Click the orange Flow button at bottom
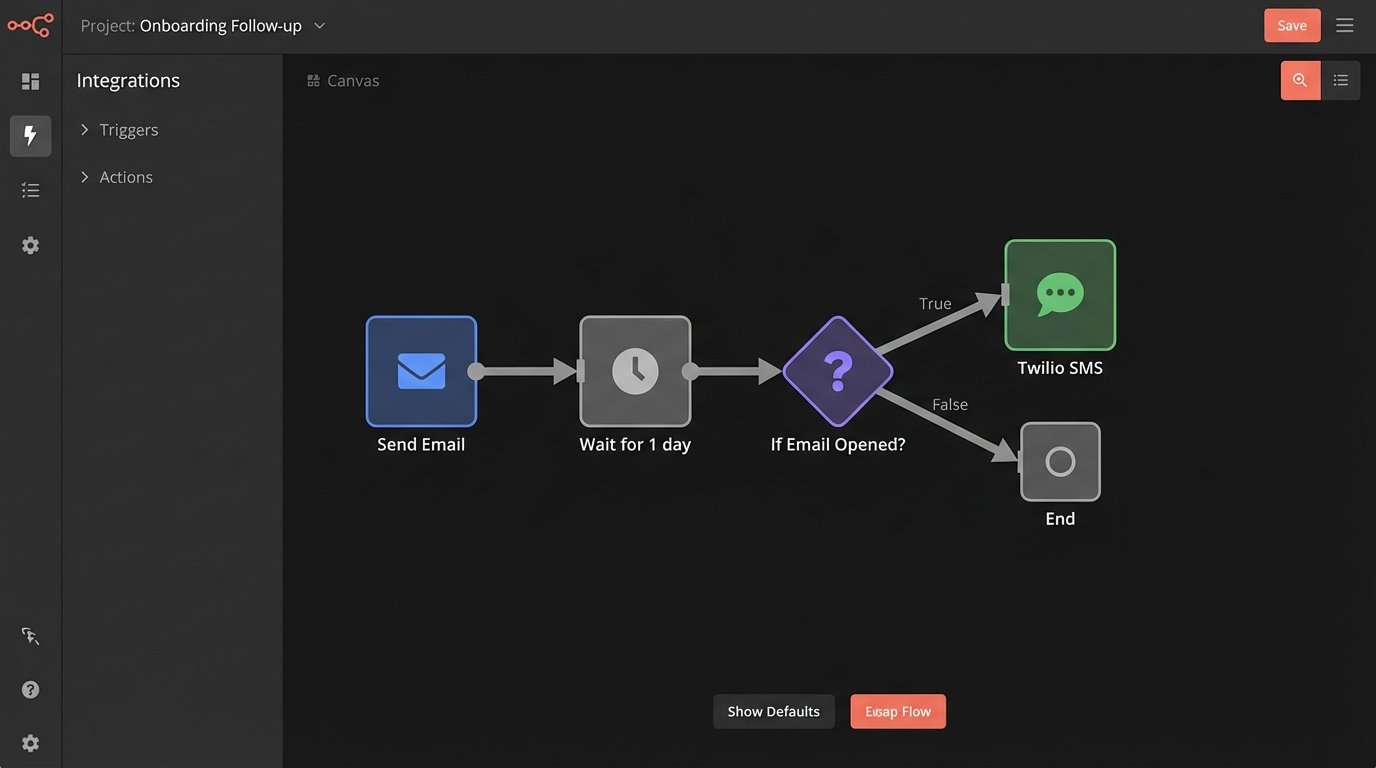 point(898,712)
